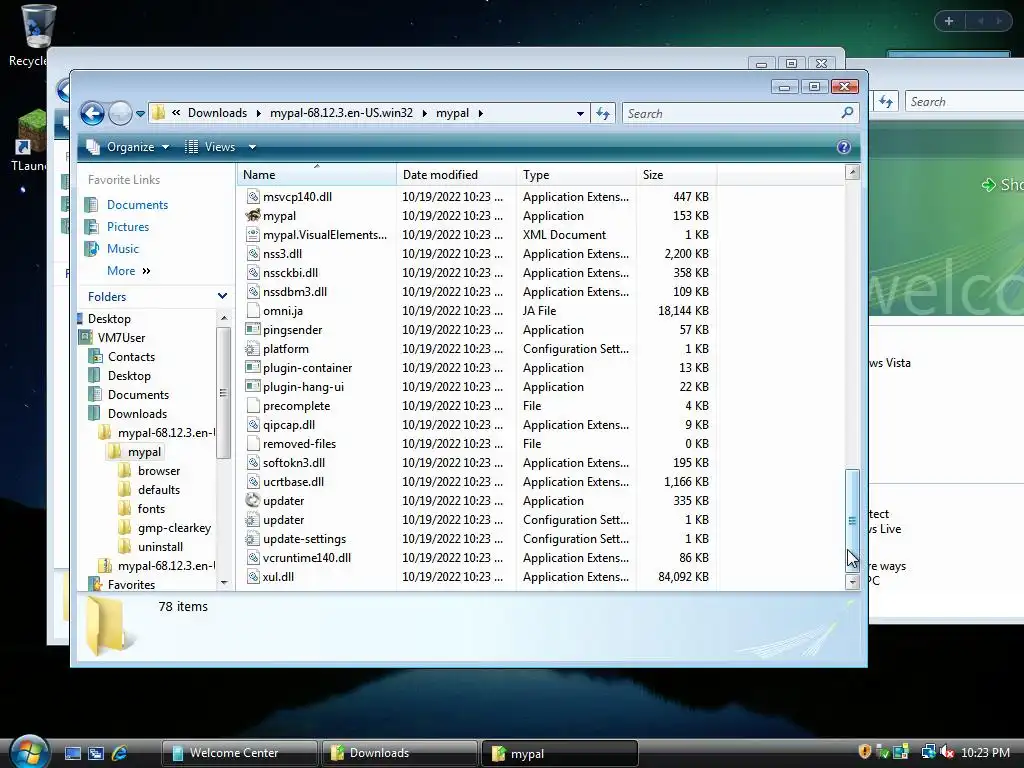Expand the More favorite links
Viewport: 1024px width, 768px height.
pos(129,271)
